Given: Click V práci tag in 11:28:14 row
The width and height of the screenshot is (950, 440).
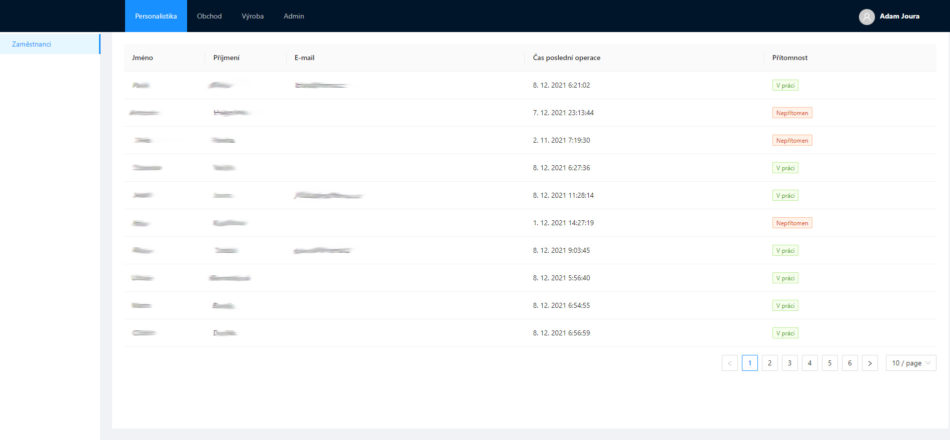Looking at the screenshot, I should pos(785,195).
